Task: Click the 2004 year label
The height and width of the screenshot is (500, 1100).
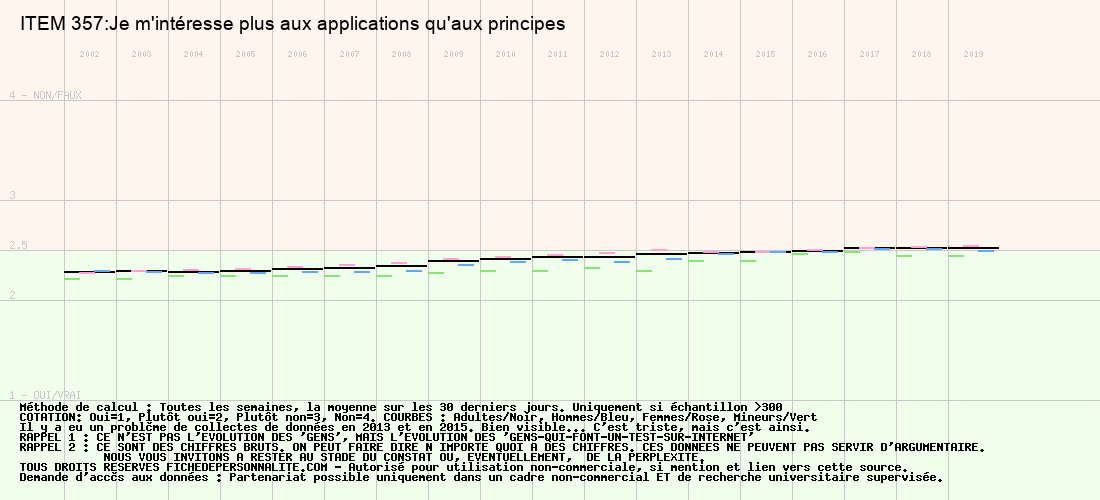Action: 194,54
